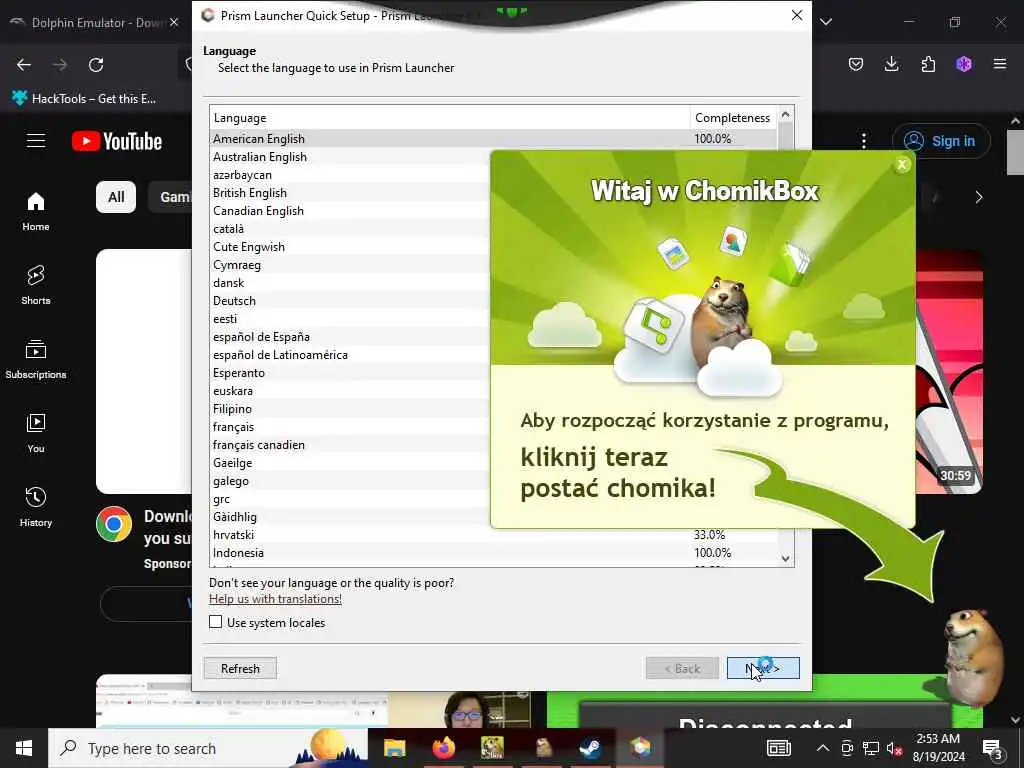The width and height of the screenshot is (1024, 768).
Task: Reload the page in Firefox
Action: click(96, 65)
